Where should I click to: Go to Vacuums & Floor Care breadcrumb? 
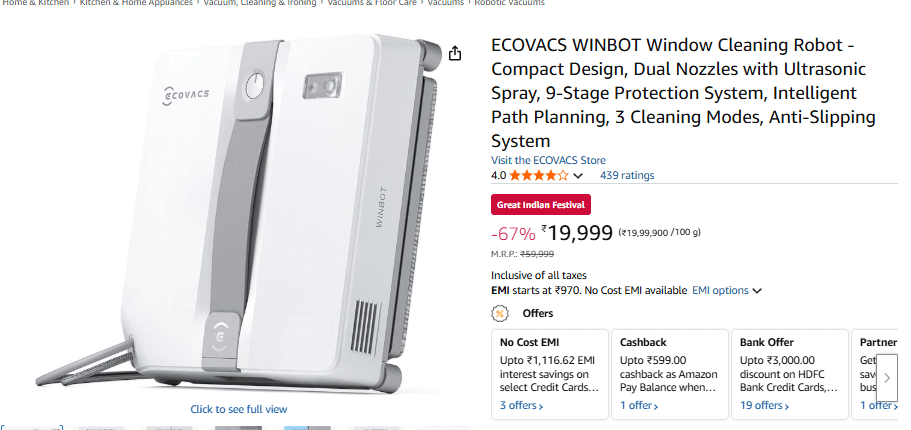pyautogui.click(x=374, y=3)
